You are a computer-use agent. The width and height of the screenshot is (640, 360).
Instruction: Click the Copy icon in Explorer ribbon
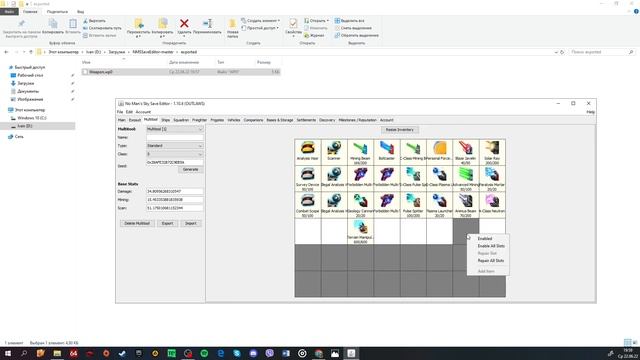pyautogui.click(x=53, y=24)
